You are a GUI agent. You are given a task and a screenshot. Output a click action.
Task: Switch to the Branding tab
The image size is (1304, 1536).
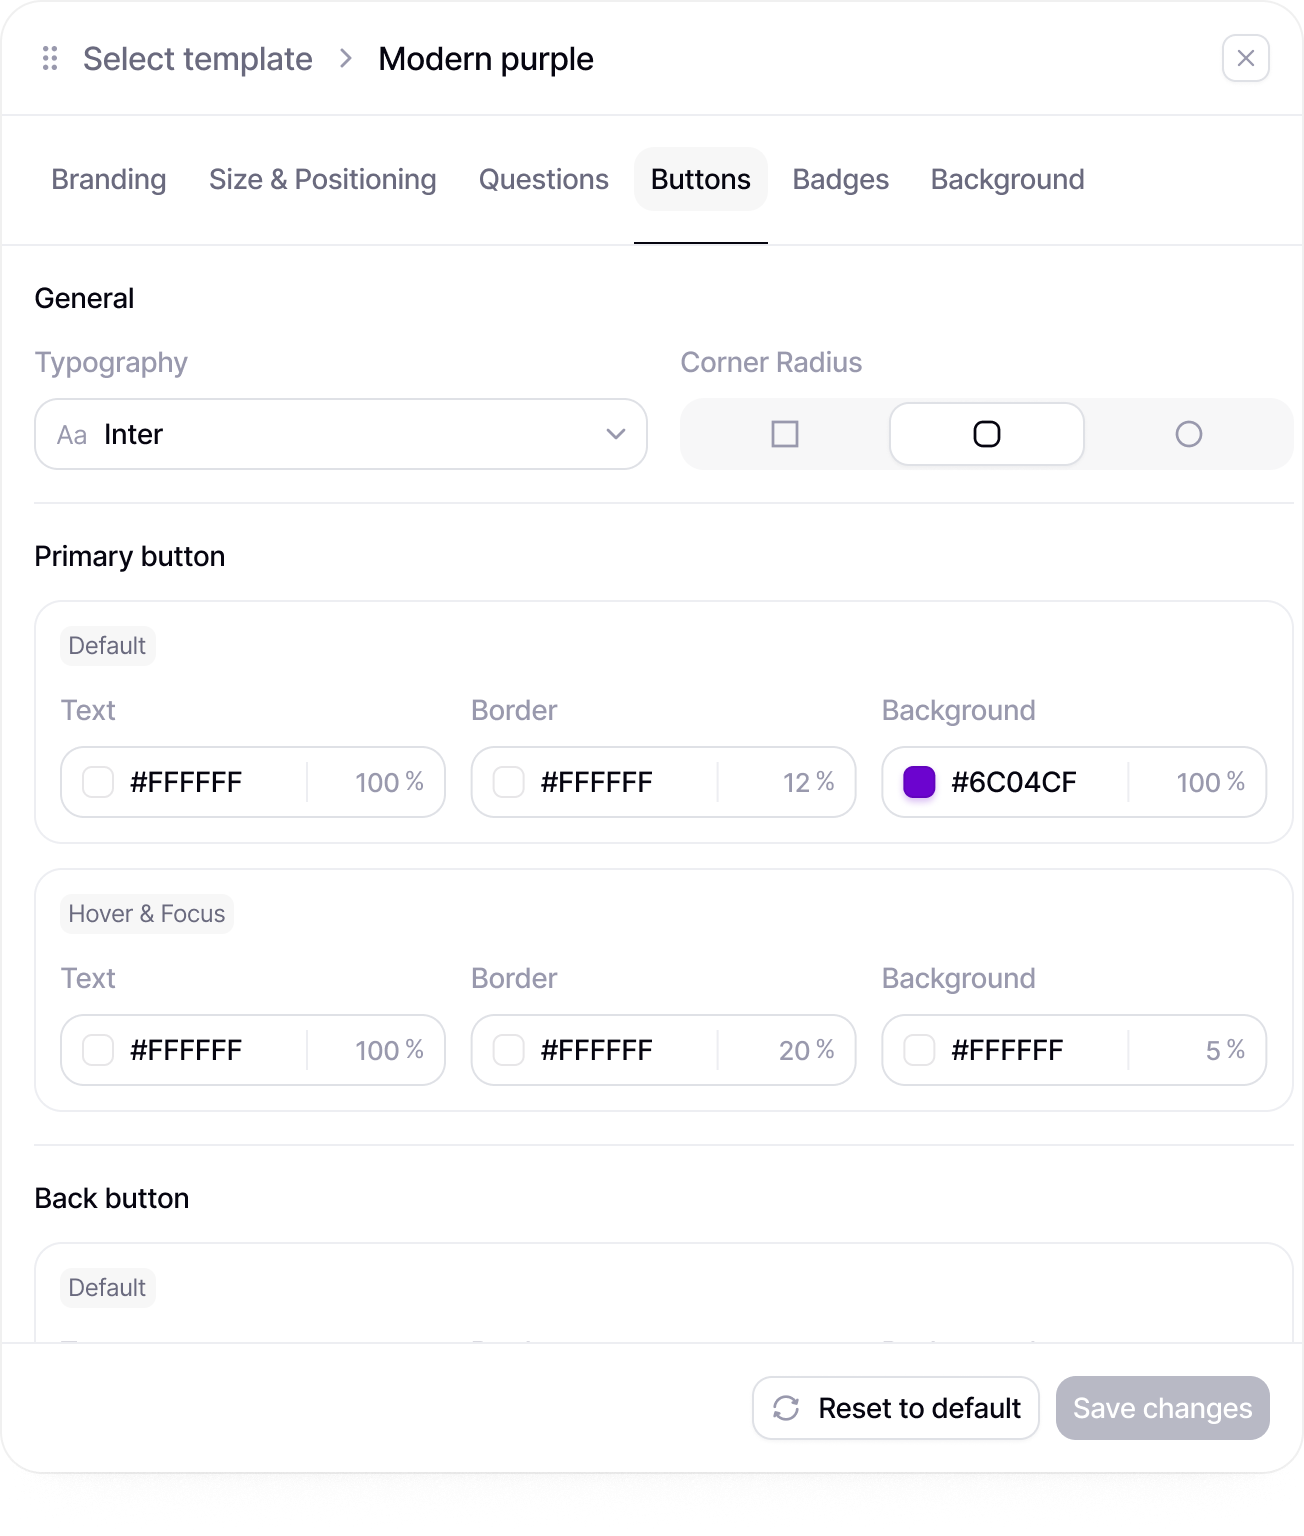109,179
